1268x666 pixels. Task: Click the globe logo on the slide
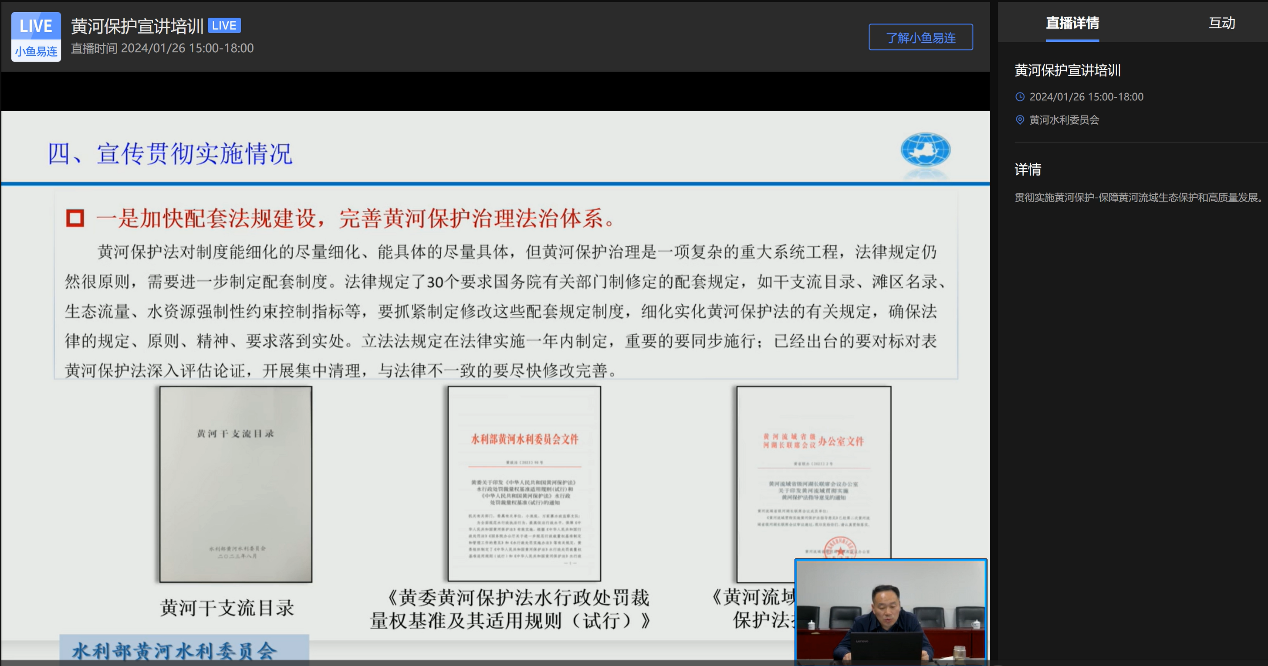pyautogui.click(x=925, y=153)
